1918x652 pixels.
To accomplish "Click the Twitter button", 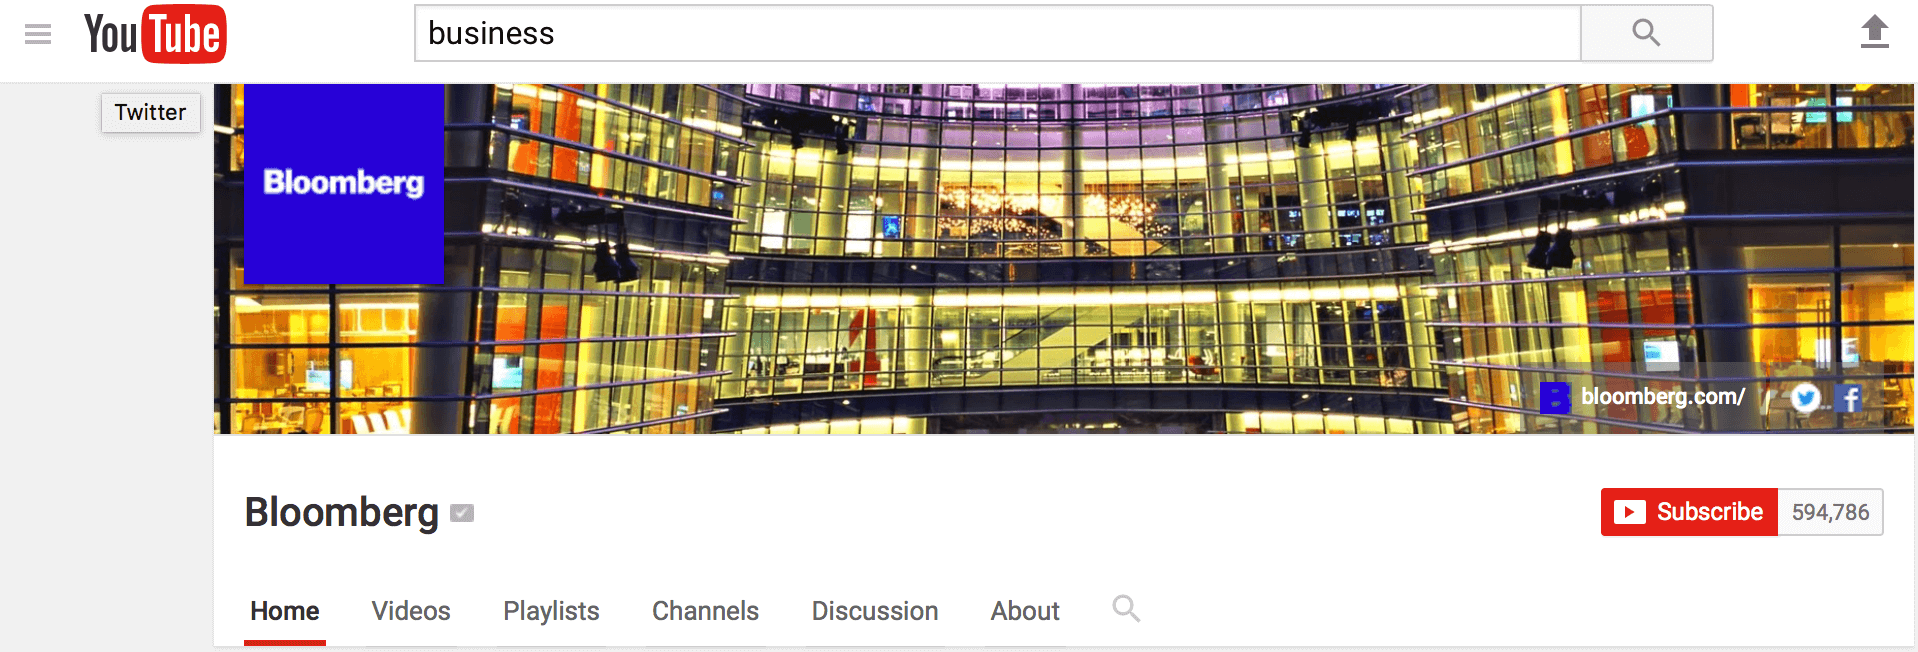I will [151, 112].
